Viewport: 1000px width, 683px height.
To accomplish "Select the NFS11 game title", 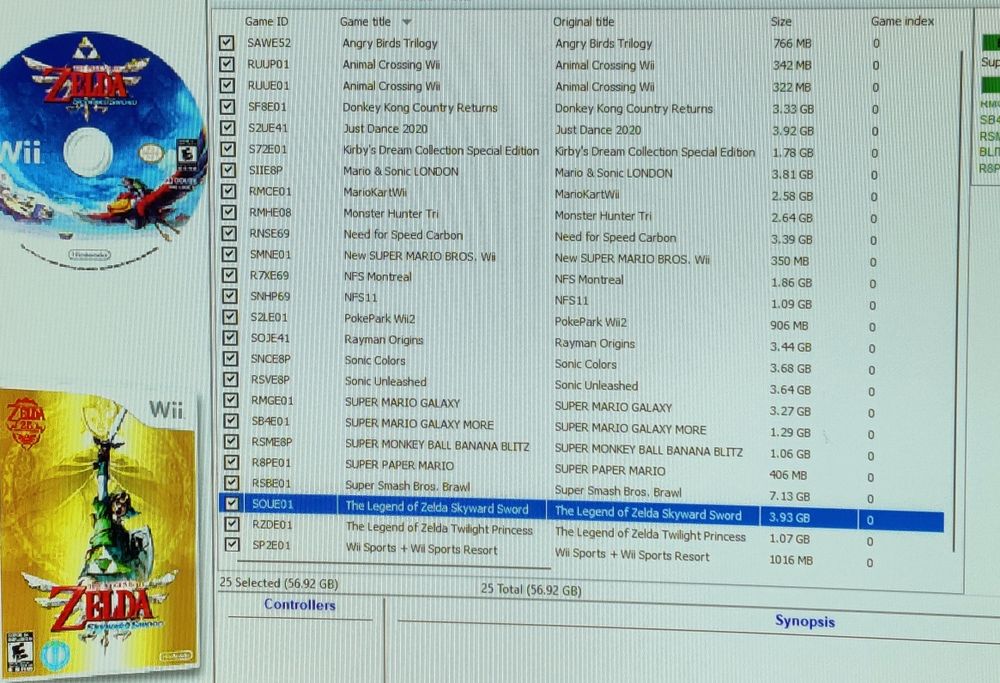I will pos(360,297).
